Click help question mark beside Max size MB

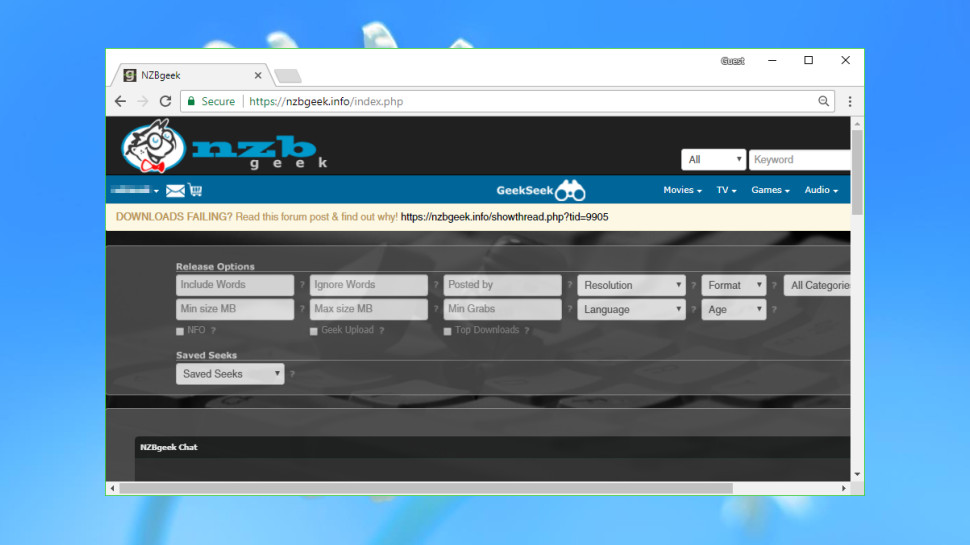coord(436,309)
